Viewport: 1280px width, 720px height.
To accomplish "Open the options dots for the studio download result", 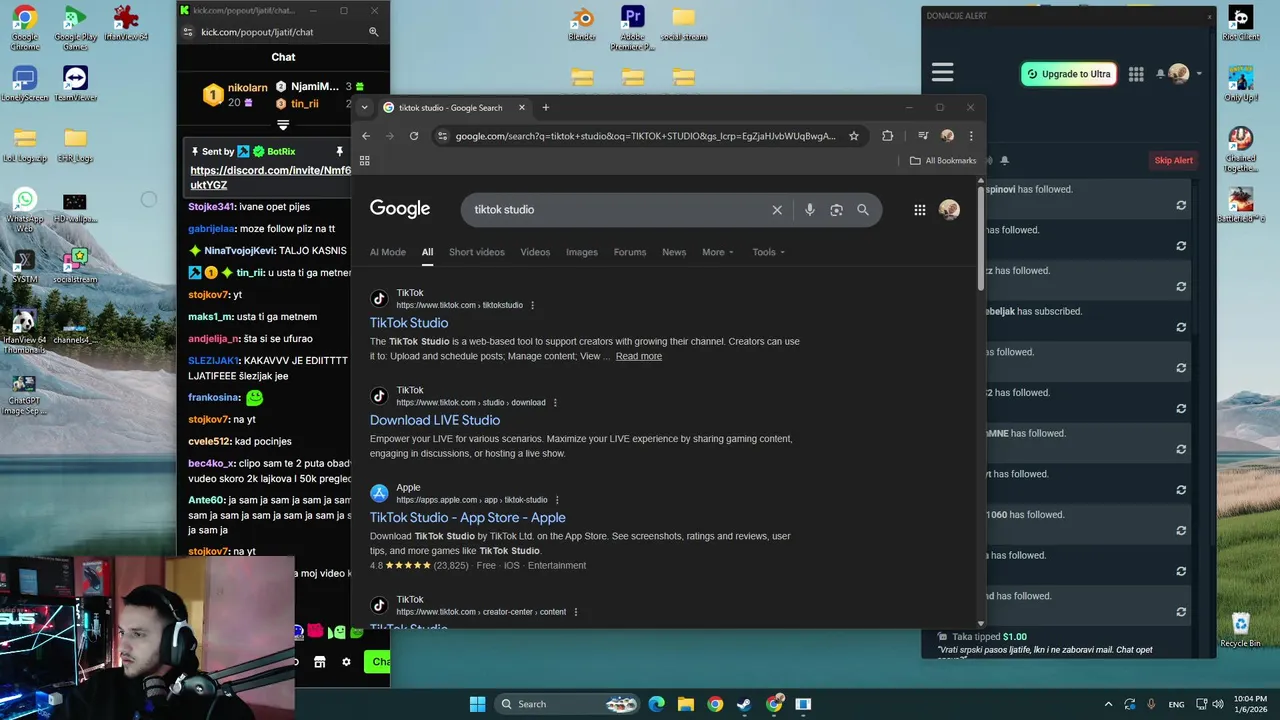I will [x=555, y=402].
